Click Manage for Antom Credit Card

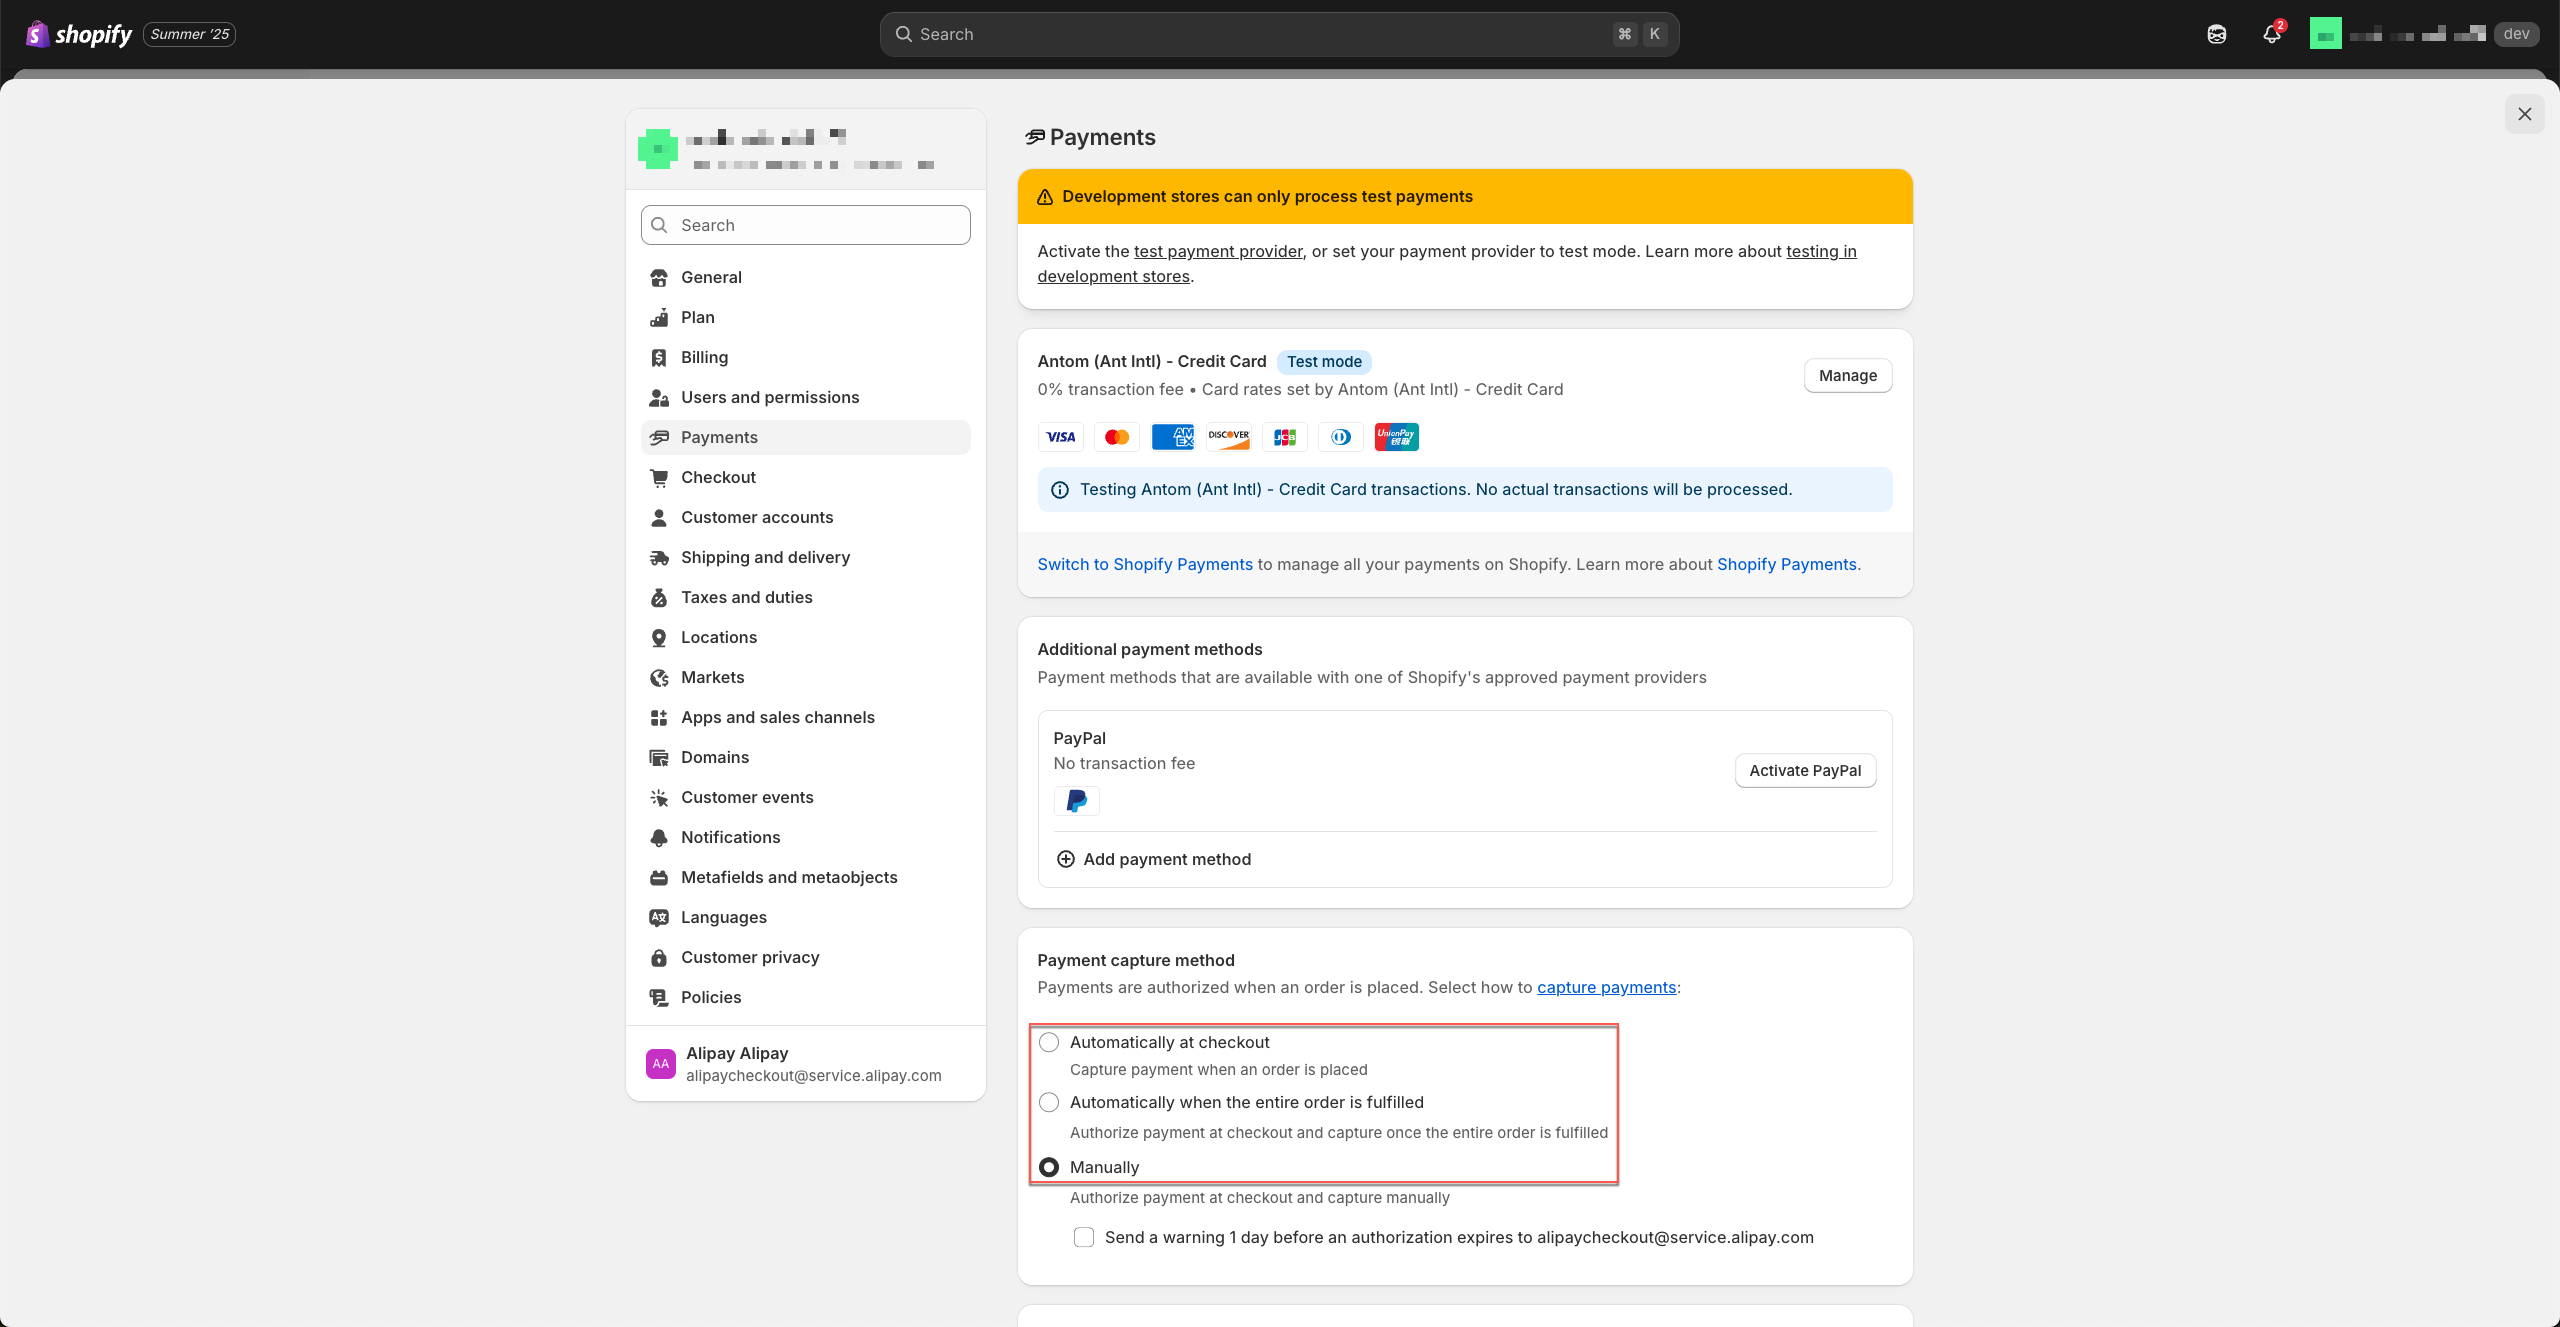click(1848, 376)
